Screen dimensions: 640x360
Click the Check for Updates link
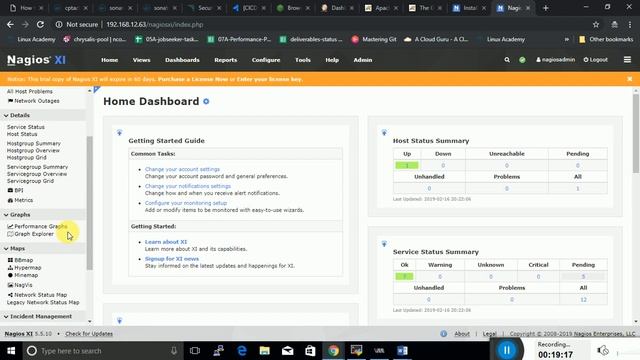(89, 333)
